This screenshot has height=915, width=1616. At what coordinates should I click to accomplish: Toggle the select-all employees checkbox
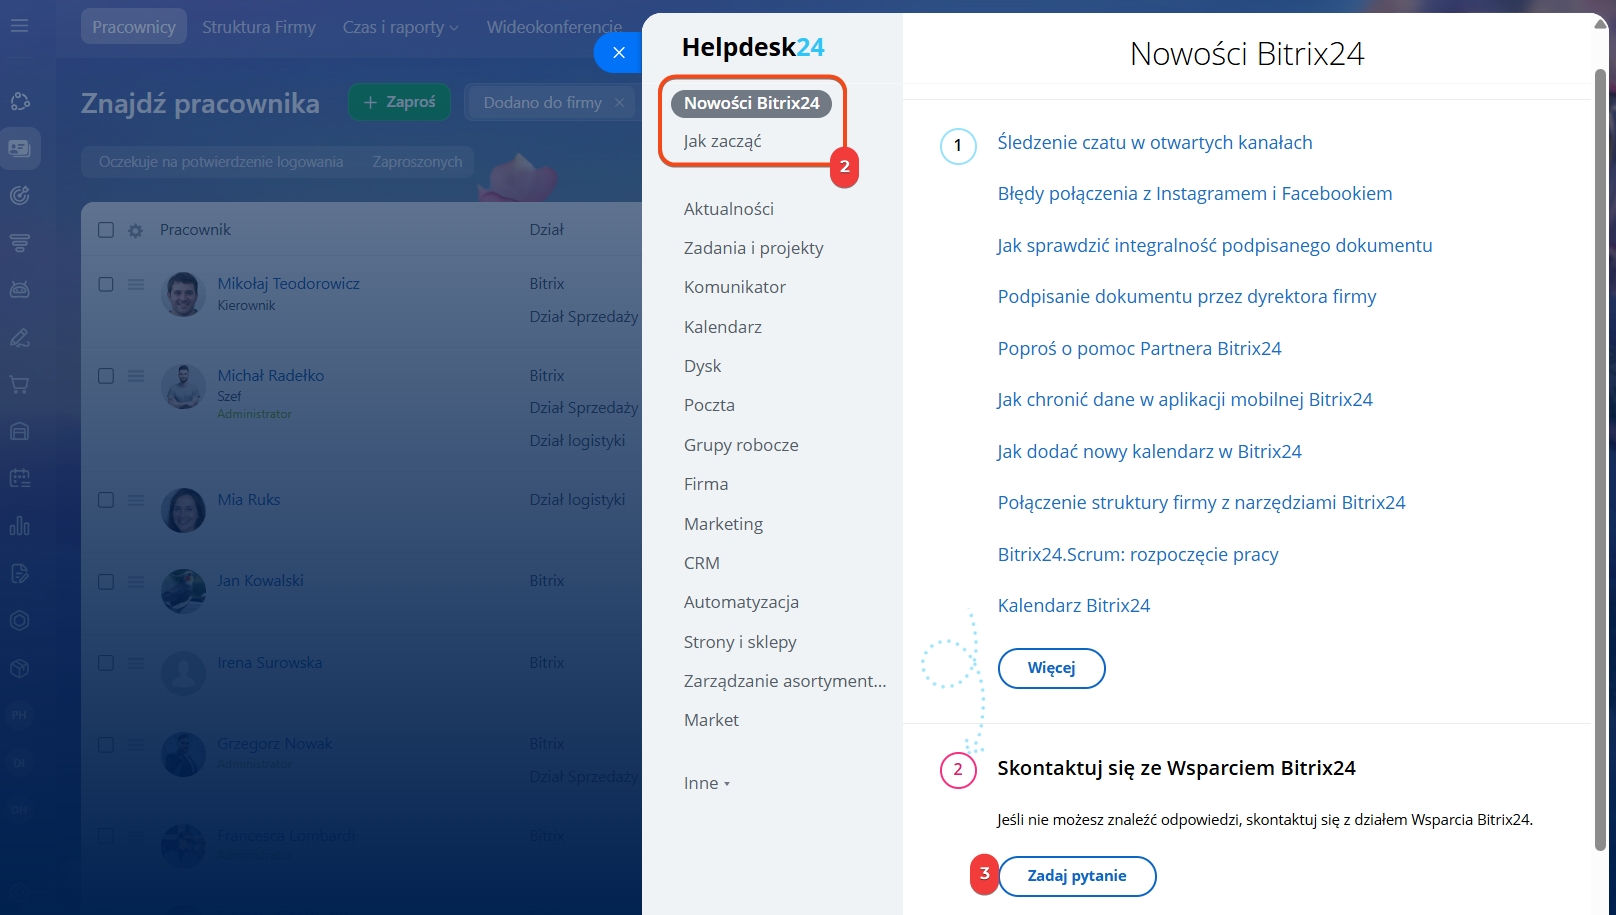106,230
